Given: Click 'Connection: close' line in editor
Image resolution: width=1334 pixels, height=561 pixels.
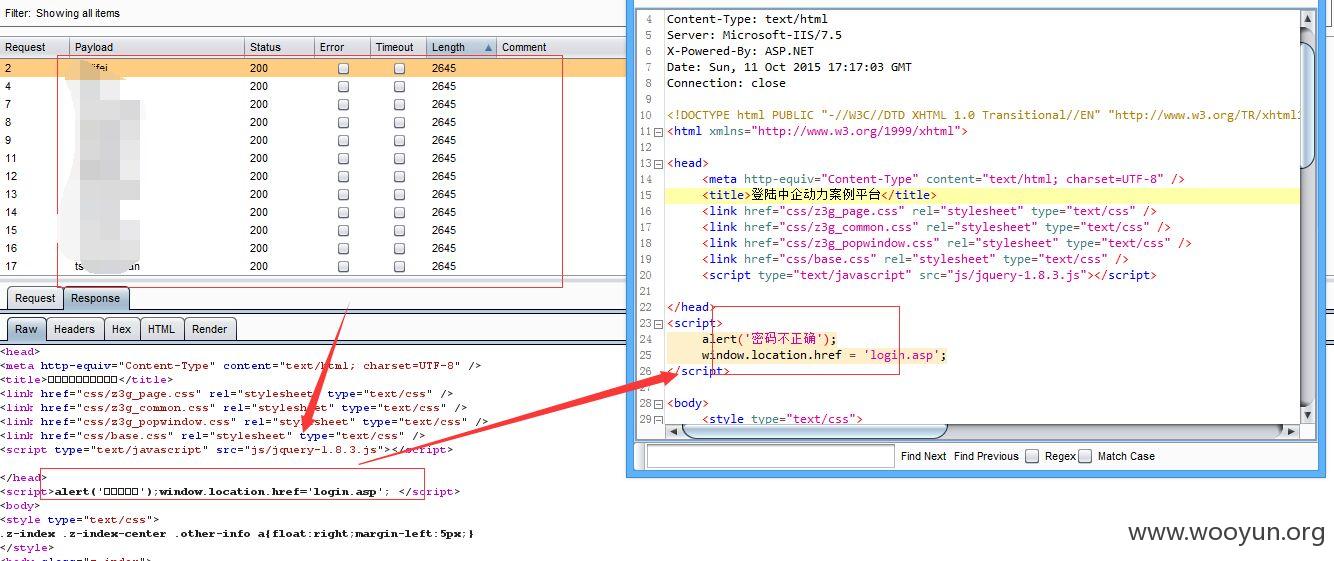Looking at the screenshot, I should click(726, 83).
